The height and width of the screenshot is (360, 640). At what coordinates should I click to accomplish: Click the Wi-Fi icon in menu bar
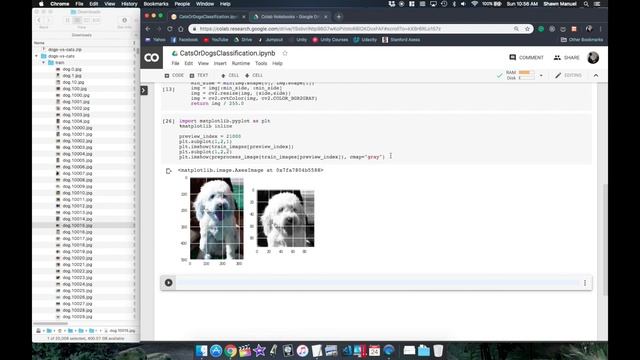(474, 4)
